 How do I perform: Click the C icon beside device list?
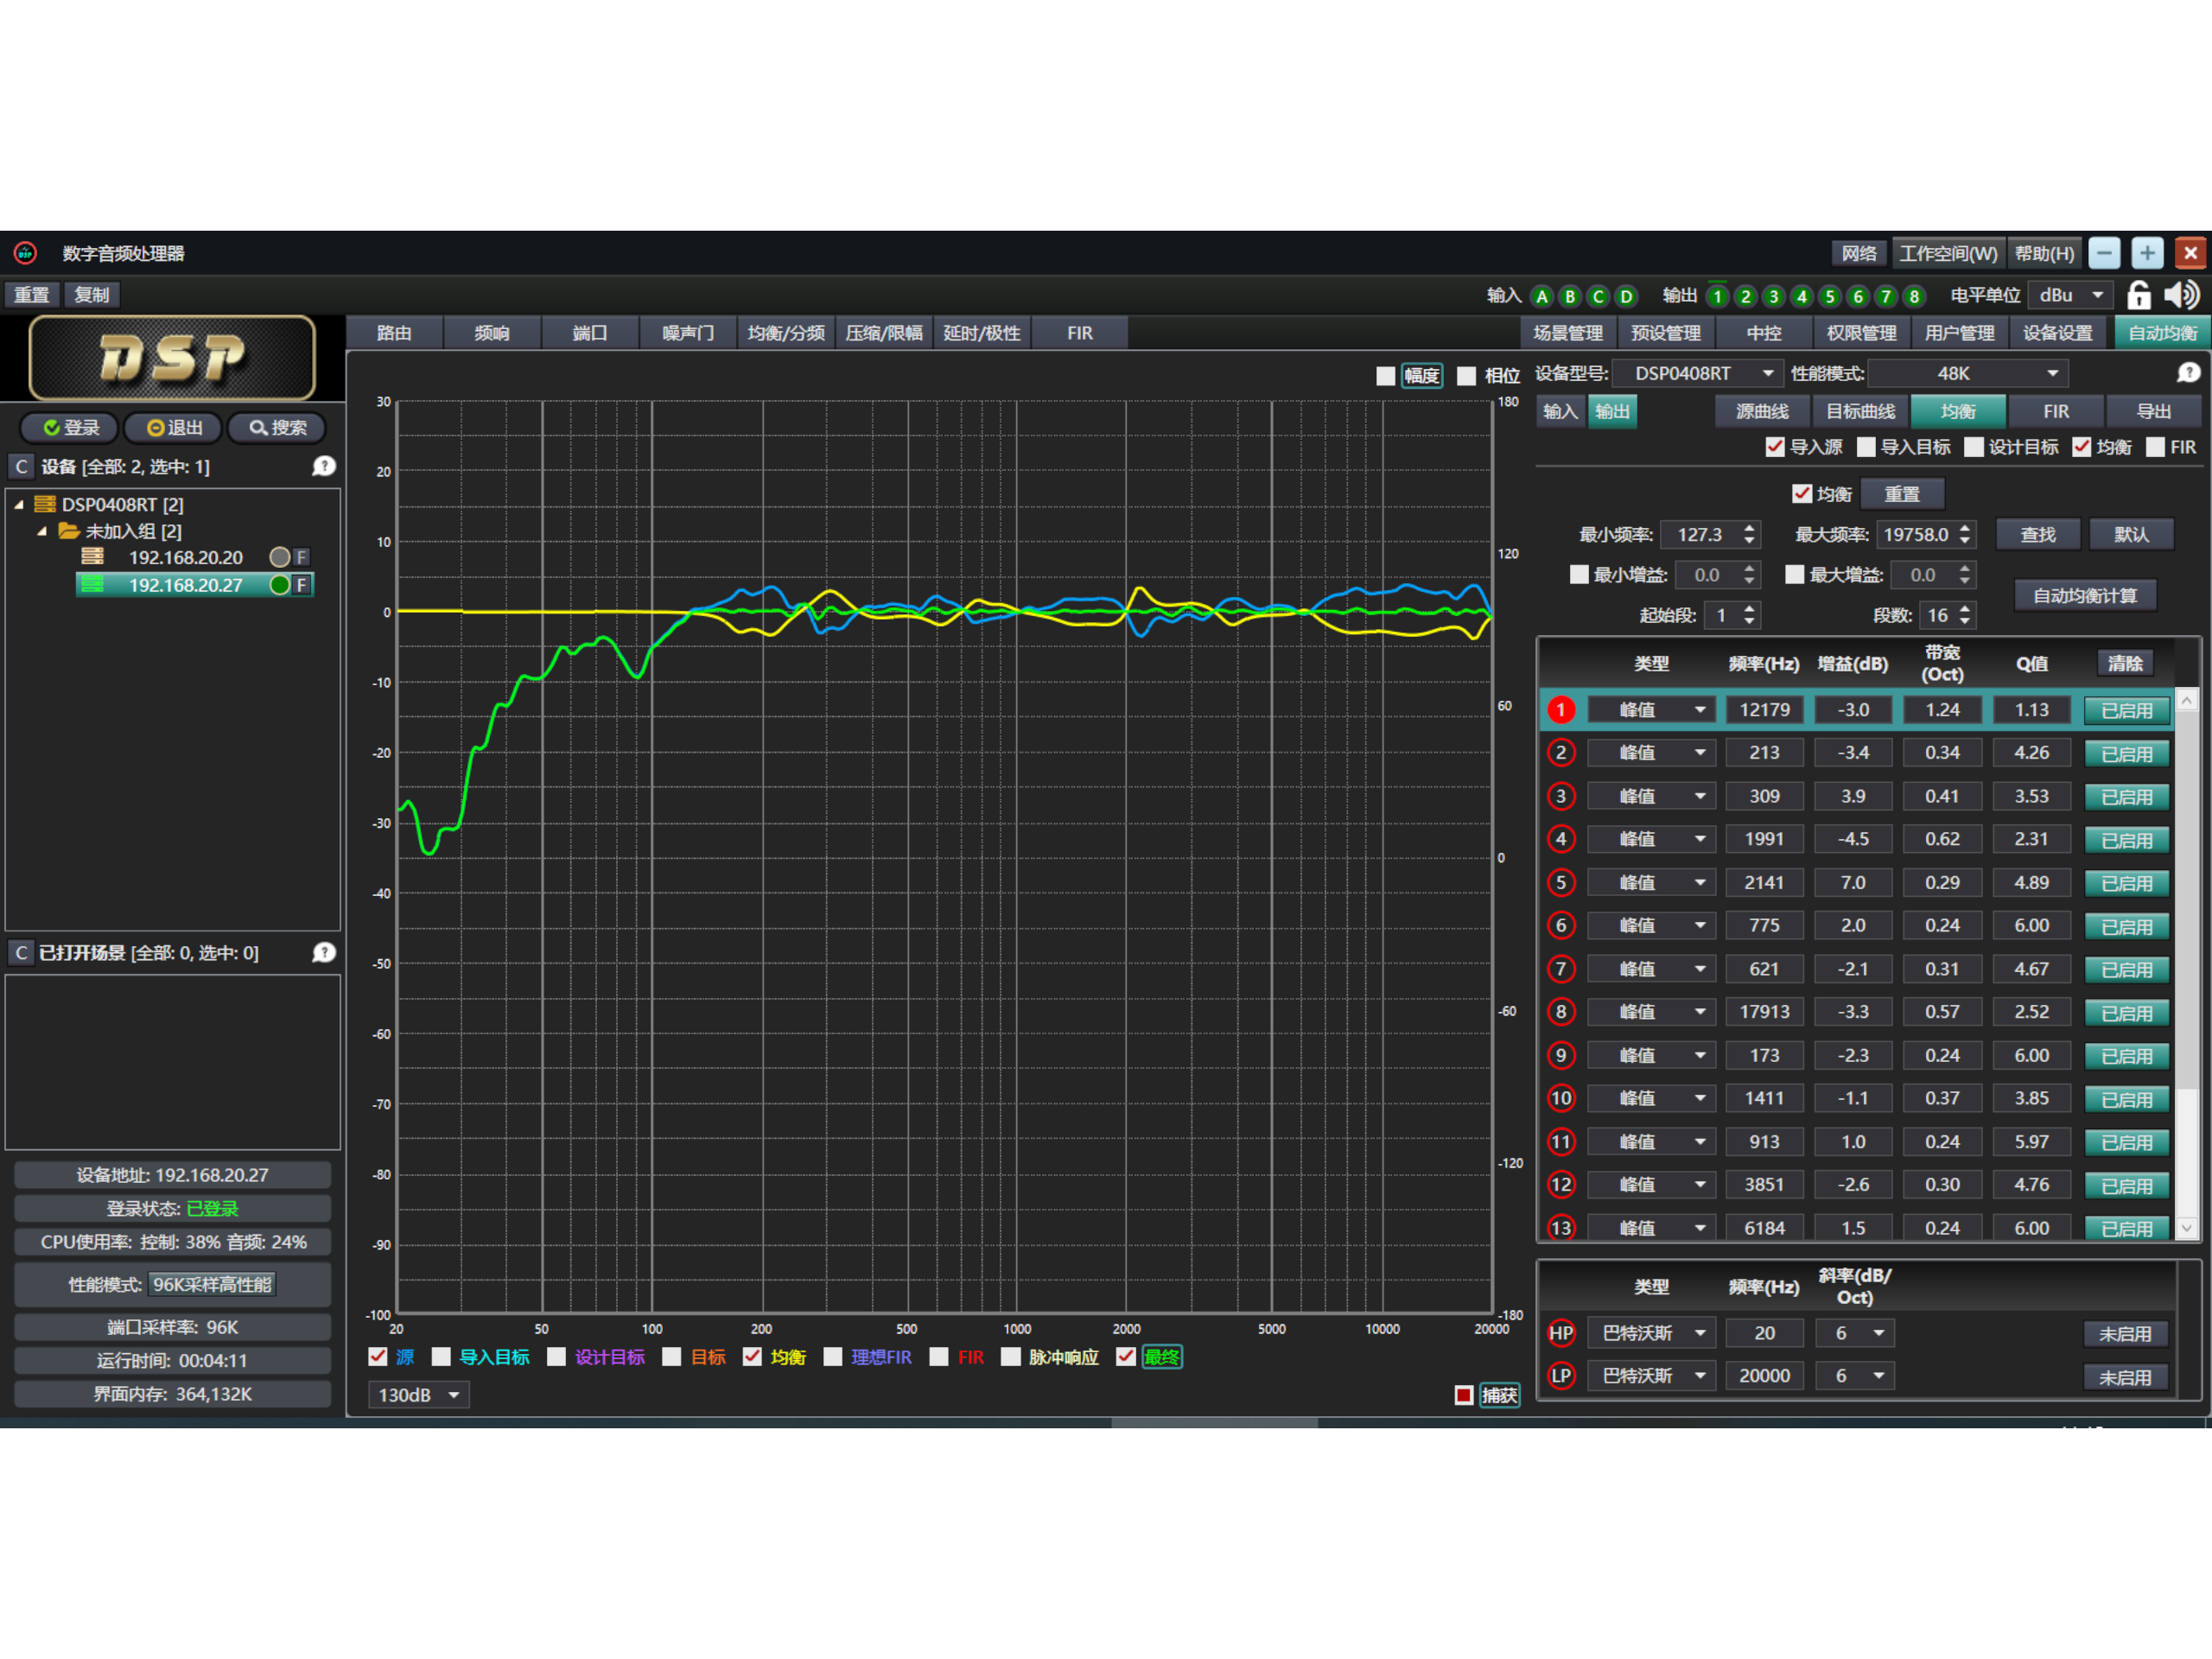[x=21, y=467]
